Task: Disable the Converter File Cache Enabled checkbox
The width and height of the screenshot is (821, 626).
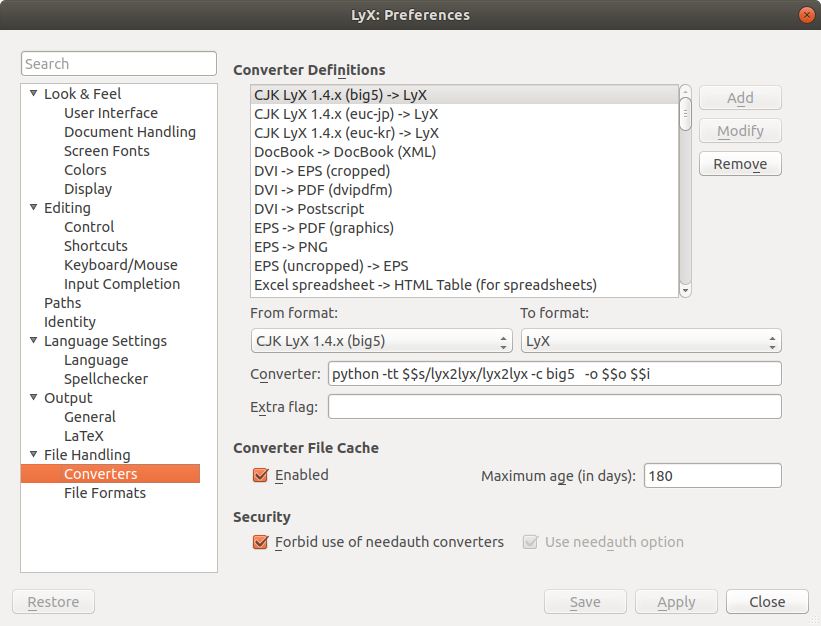Action: pyautogui.click(x=262, y=475)
